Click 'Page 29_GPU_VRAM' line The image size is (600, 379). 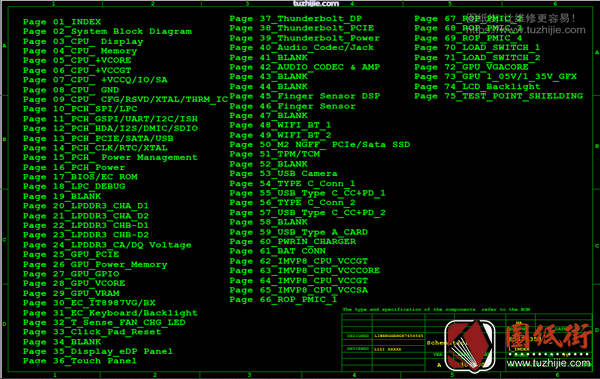pos(71,294)
